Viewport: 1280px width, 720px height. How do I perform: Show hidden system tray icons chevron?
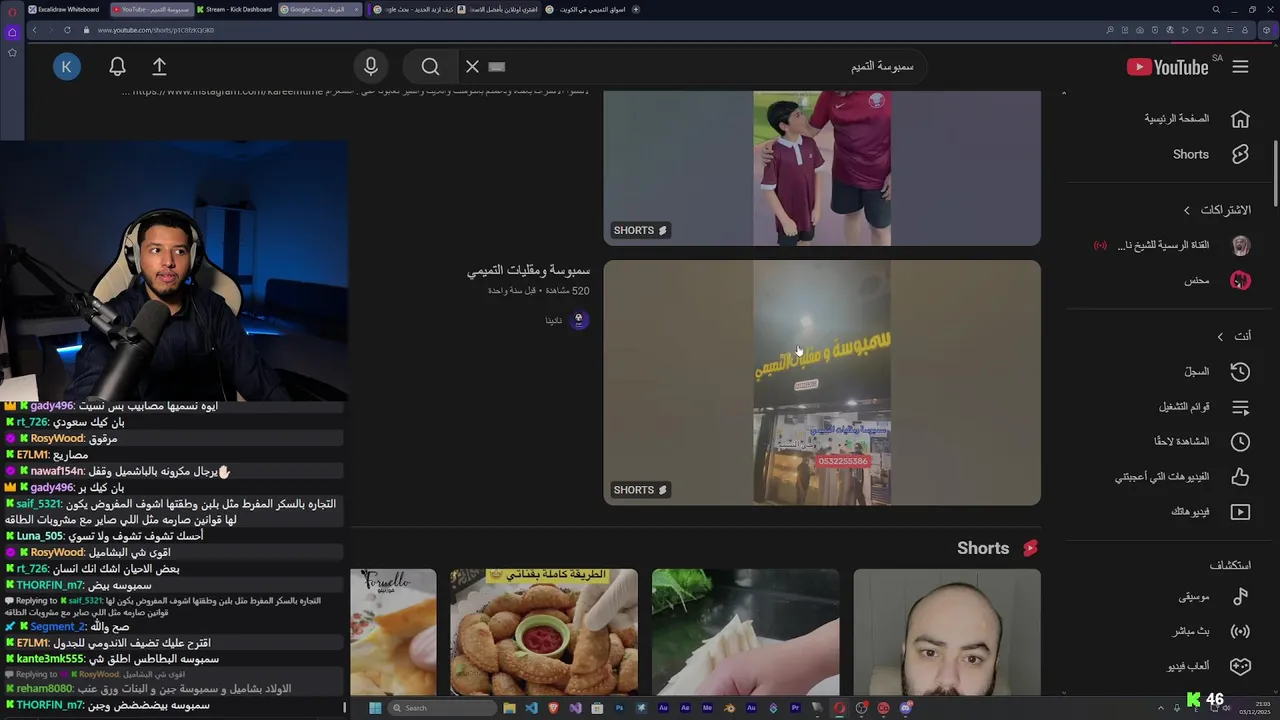coord(1163,708)
